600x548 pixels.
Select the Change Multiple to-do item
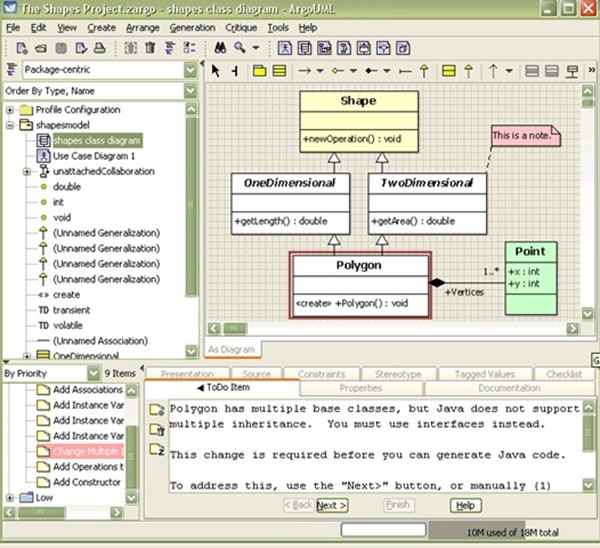87,452
